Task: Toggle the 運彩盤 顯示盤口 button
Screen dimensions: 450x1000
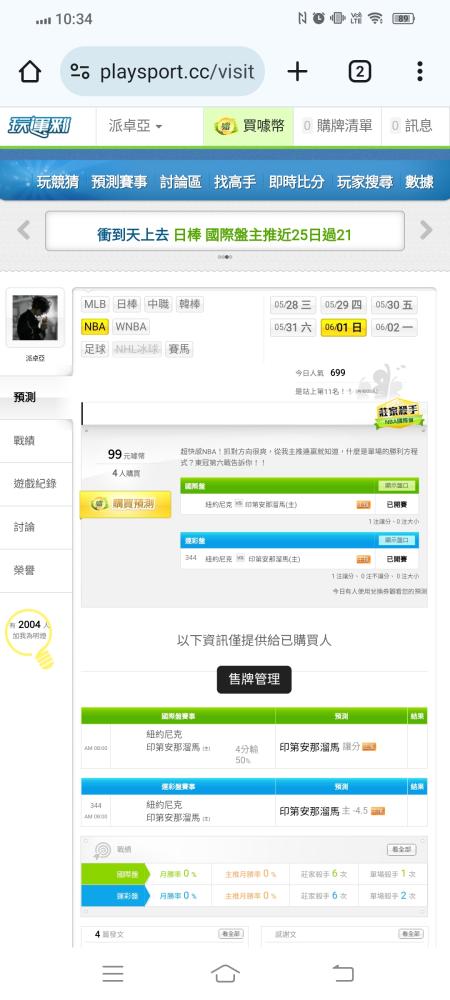Action: point(396,540)
